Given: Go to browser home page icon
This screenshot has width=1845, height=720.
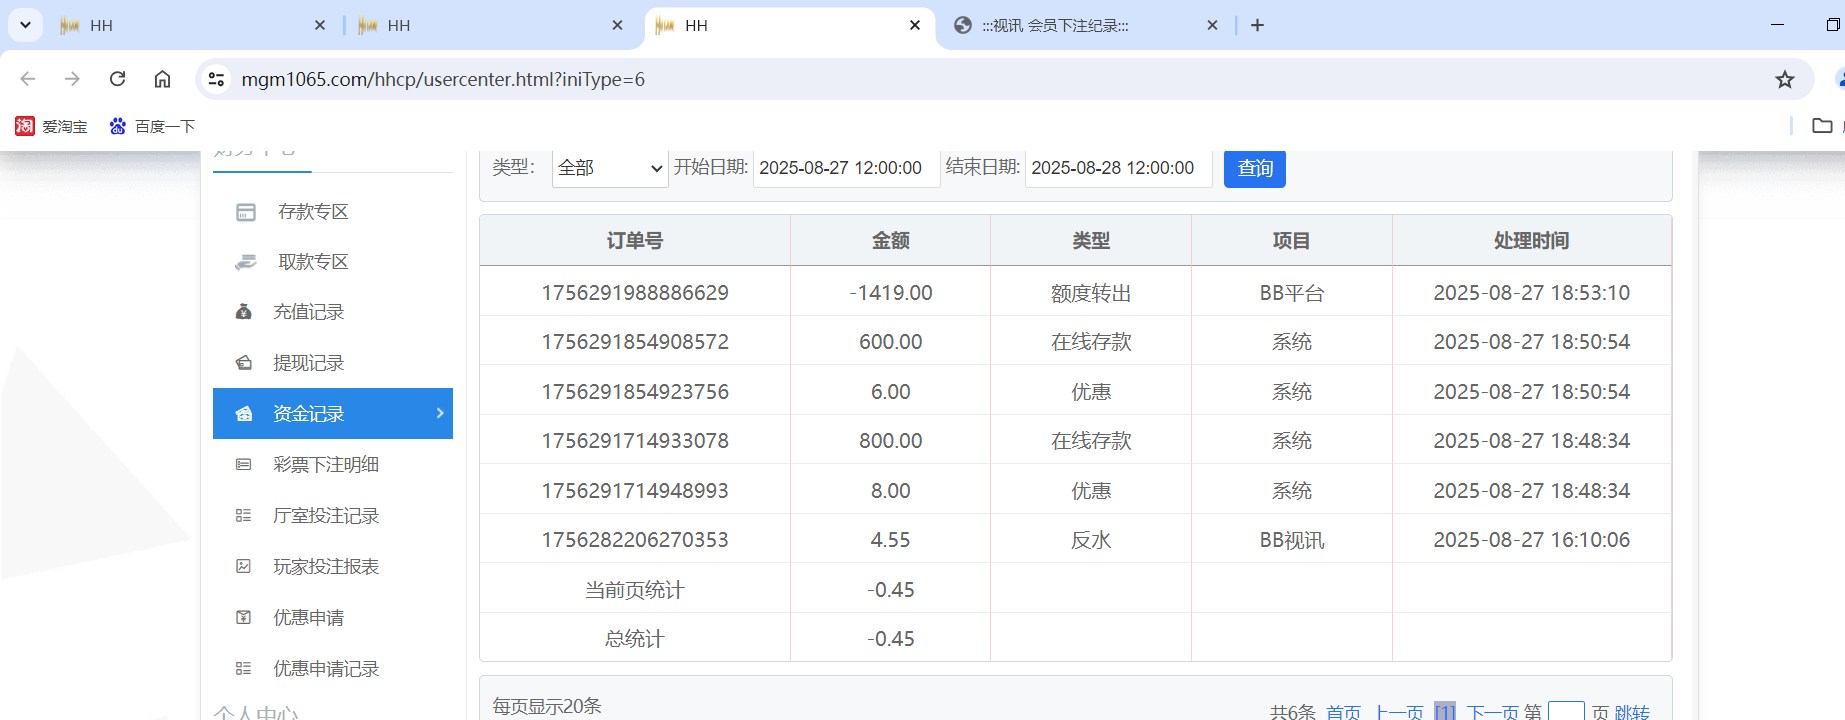Looking at the screenshot, I should [162, 79].
